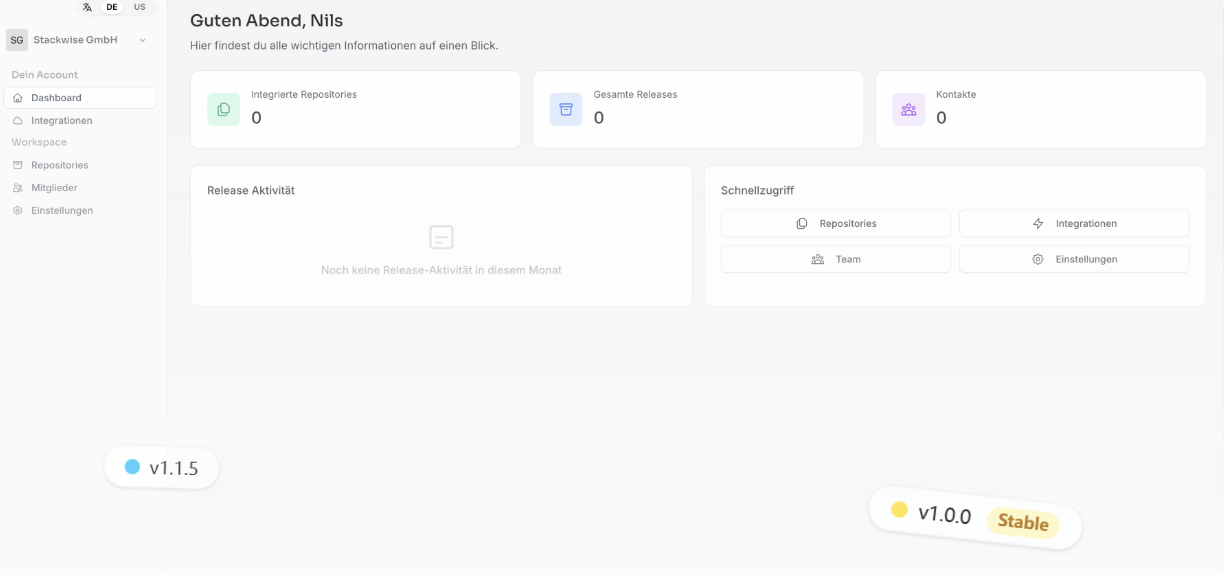Click the blue Gesamte Releases archive icon
The width and height of the screenshot is (1224, 575).
click(x=566, y=109)
